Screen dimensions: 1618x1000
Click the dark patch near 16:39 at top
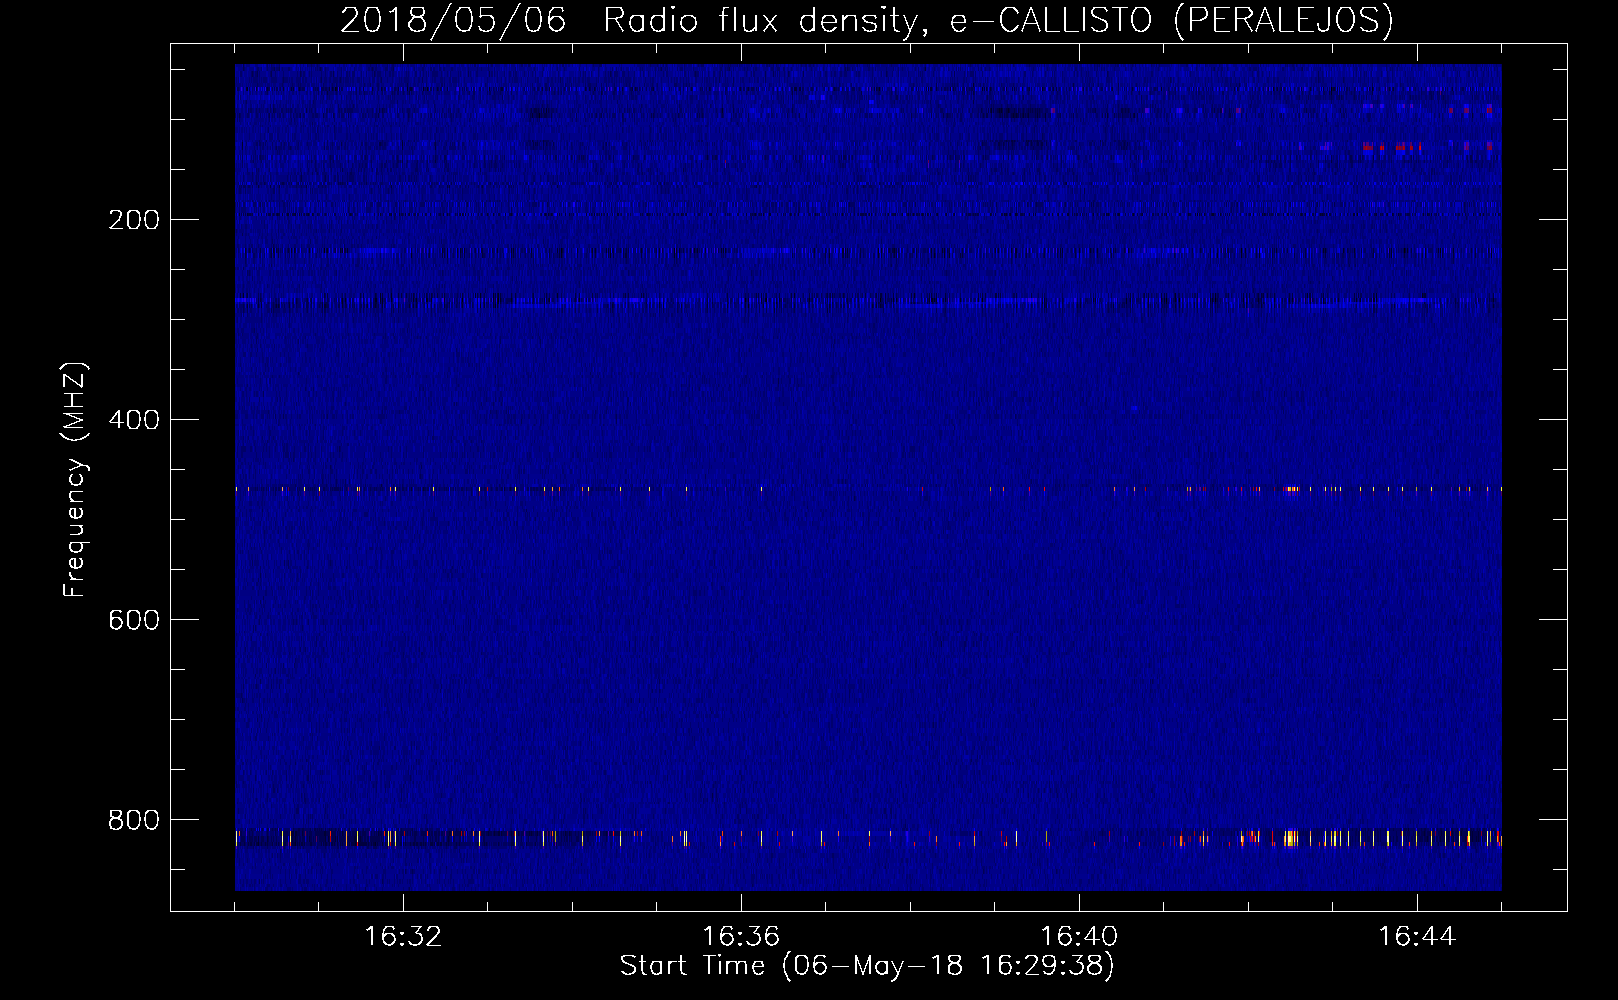(x=1015, y=112)
